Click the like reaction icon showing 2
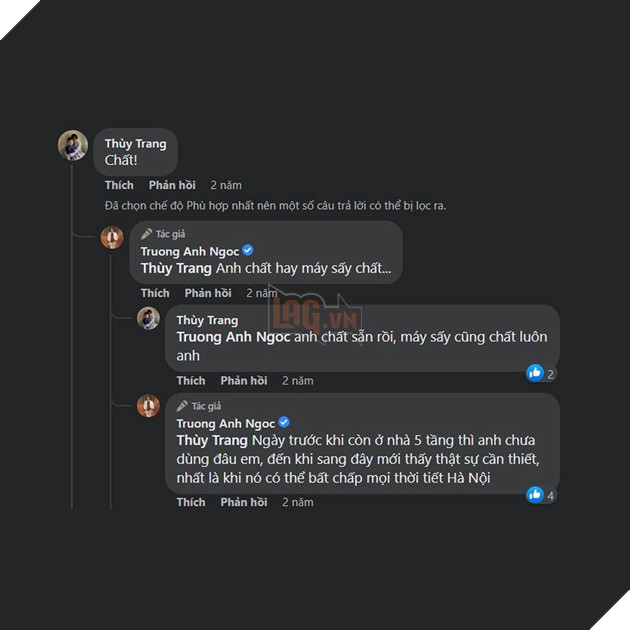Screen dimensions: 630x630 [535, 373]
